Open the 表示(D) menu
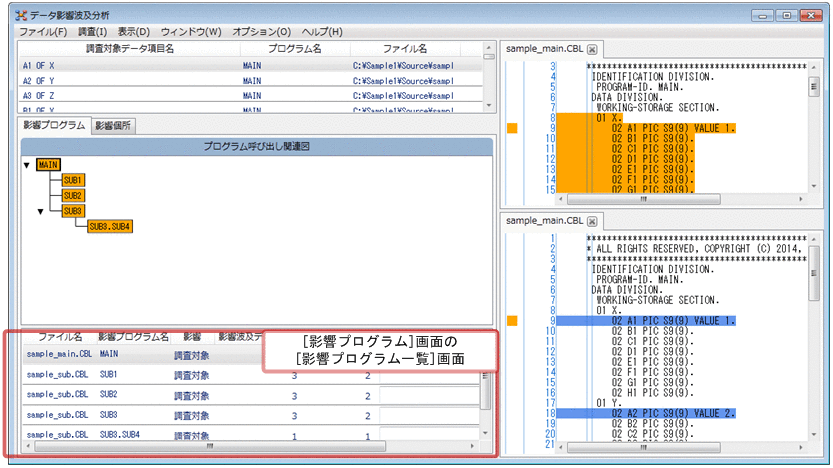The width and height of the screenshot is (833, 468). [x=134, y=31]
